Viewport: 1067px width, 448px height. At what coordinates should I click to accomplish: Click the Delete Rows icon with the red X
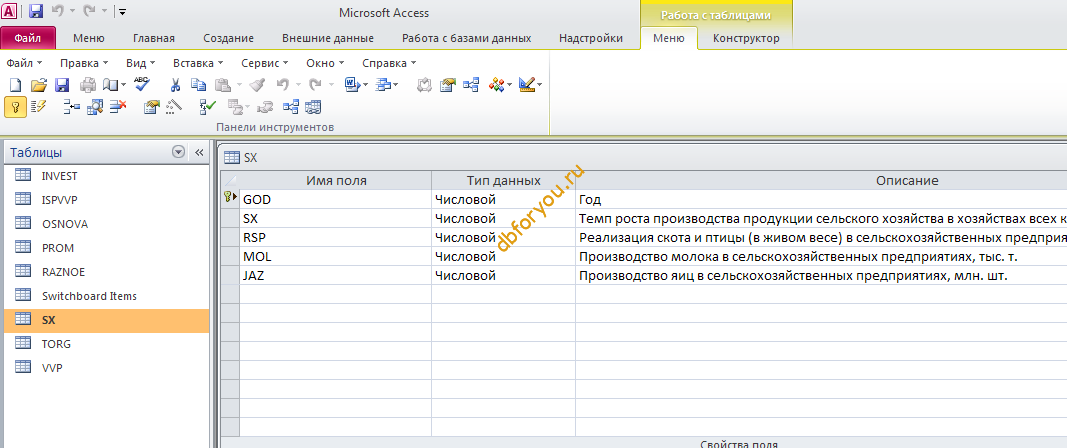(118, 106)
